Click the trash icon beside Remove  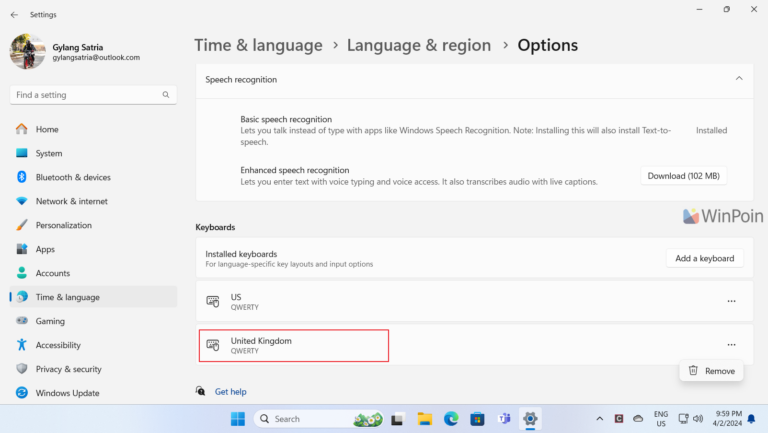coord(693,370)
